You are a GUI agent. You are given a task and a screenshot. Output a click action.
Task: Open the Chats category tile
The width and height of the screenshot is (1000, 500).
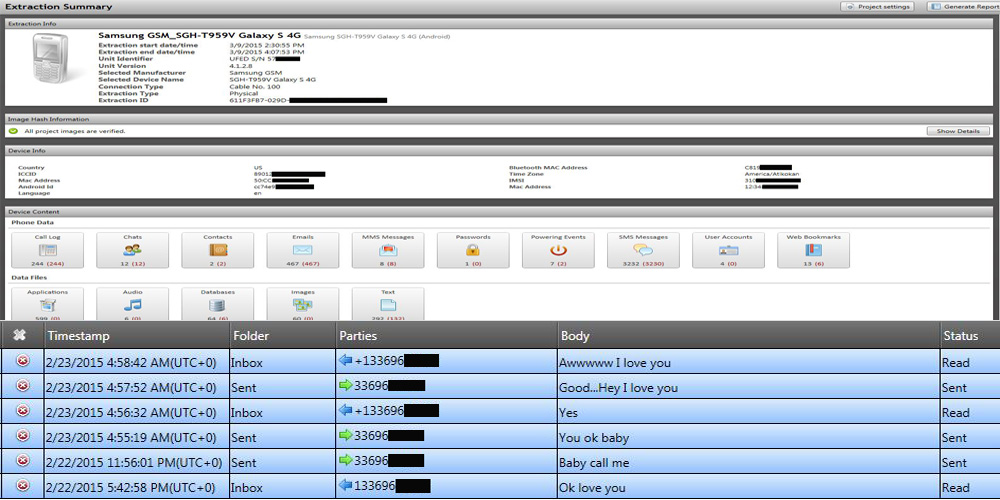[x=132, y=250]
